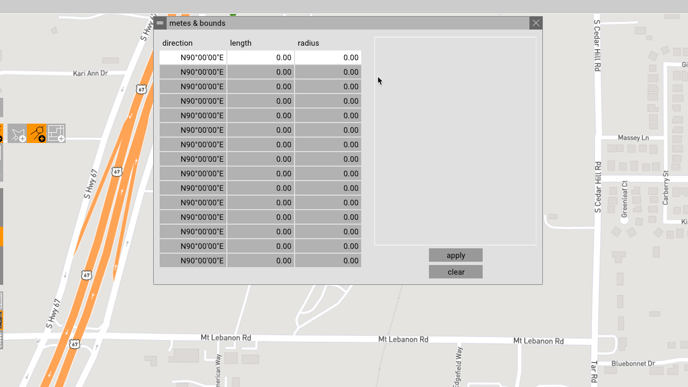Viewport: 688px width, 387px height.
Task: Edit the highlighted white length field
Action: point(261,57)
